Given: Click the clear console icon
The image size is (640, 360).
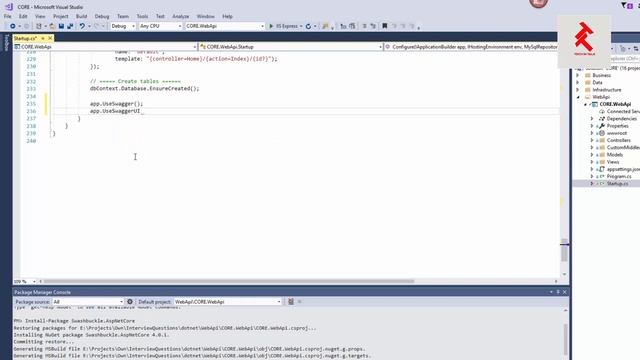Looking at the screenshot, I should coord(291,302).
